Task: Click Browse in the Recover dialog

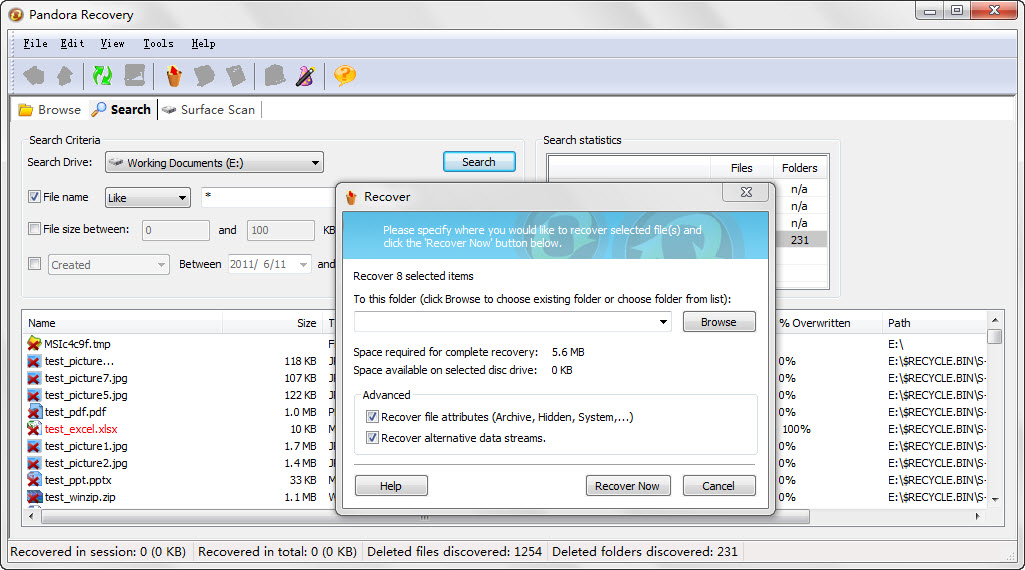Action: click(x=719, y=322)
